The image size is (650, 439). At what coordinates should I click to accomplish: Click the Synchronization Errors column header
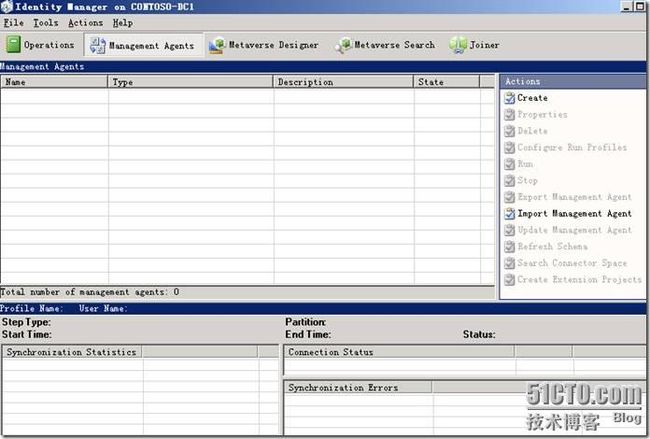click(359, 388)
